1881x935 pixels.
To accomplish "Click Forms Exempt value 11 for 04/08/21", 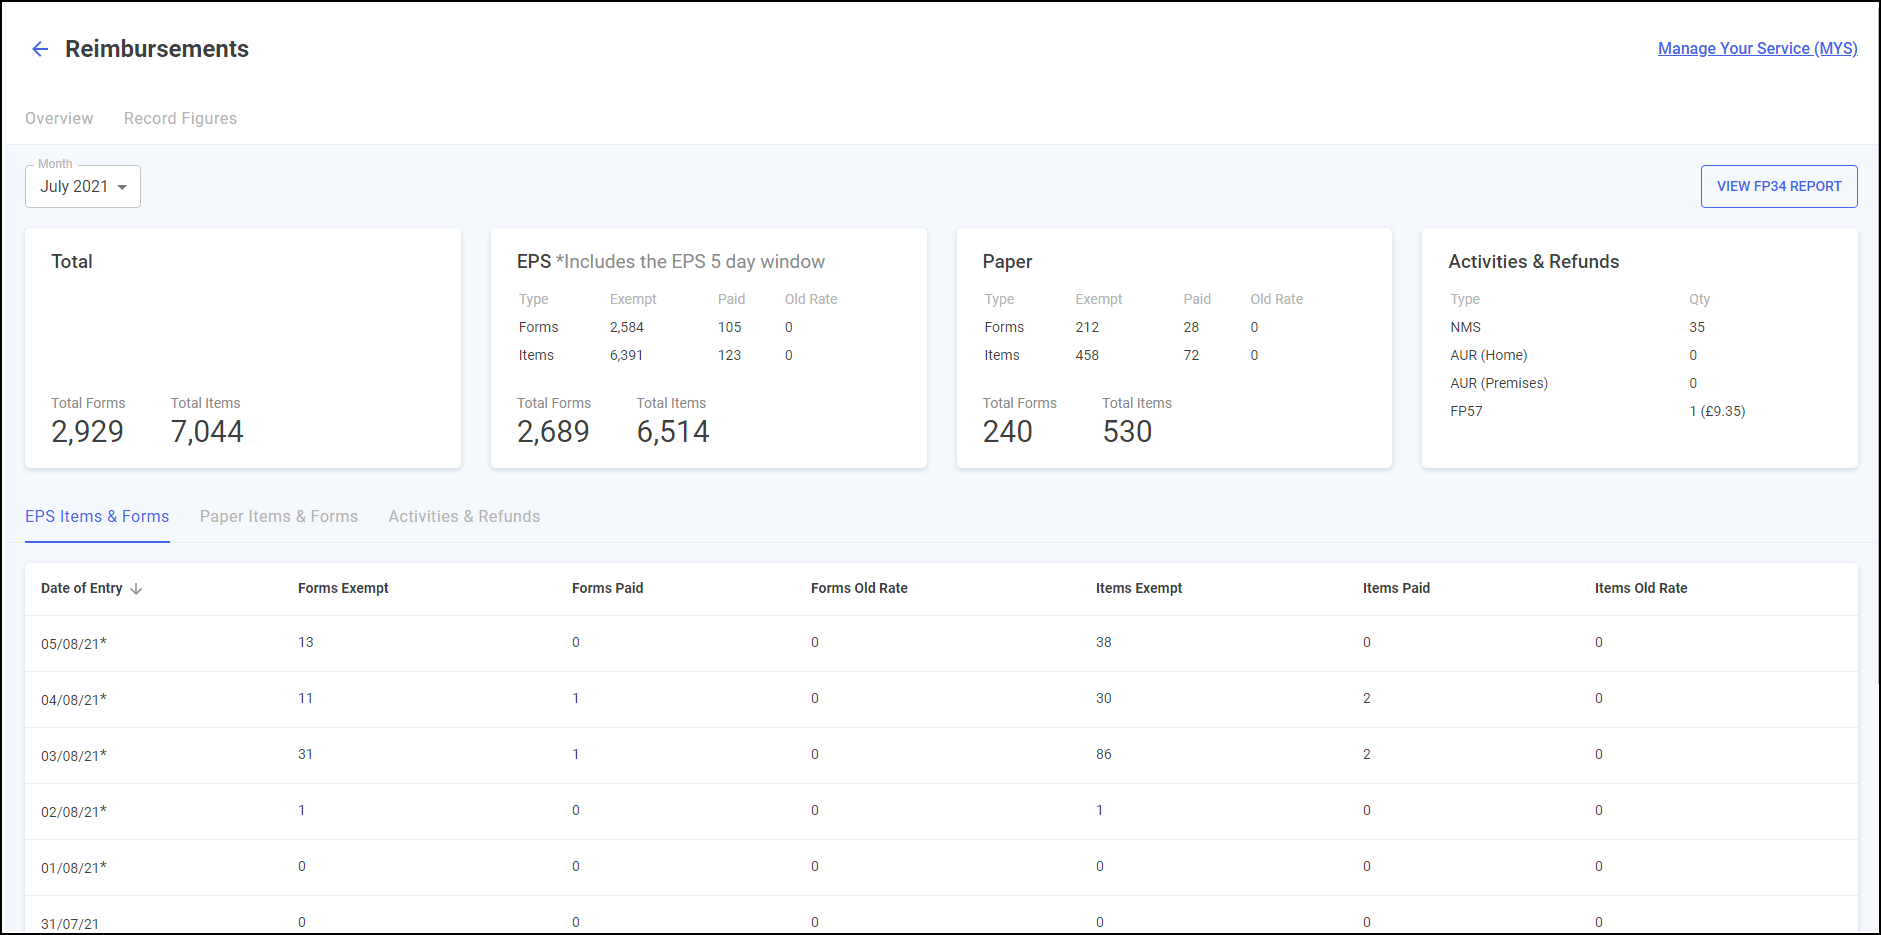I will 305,698.
